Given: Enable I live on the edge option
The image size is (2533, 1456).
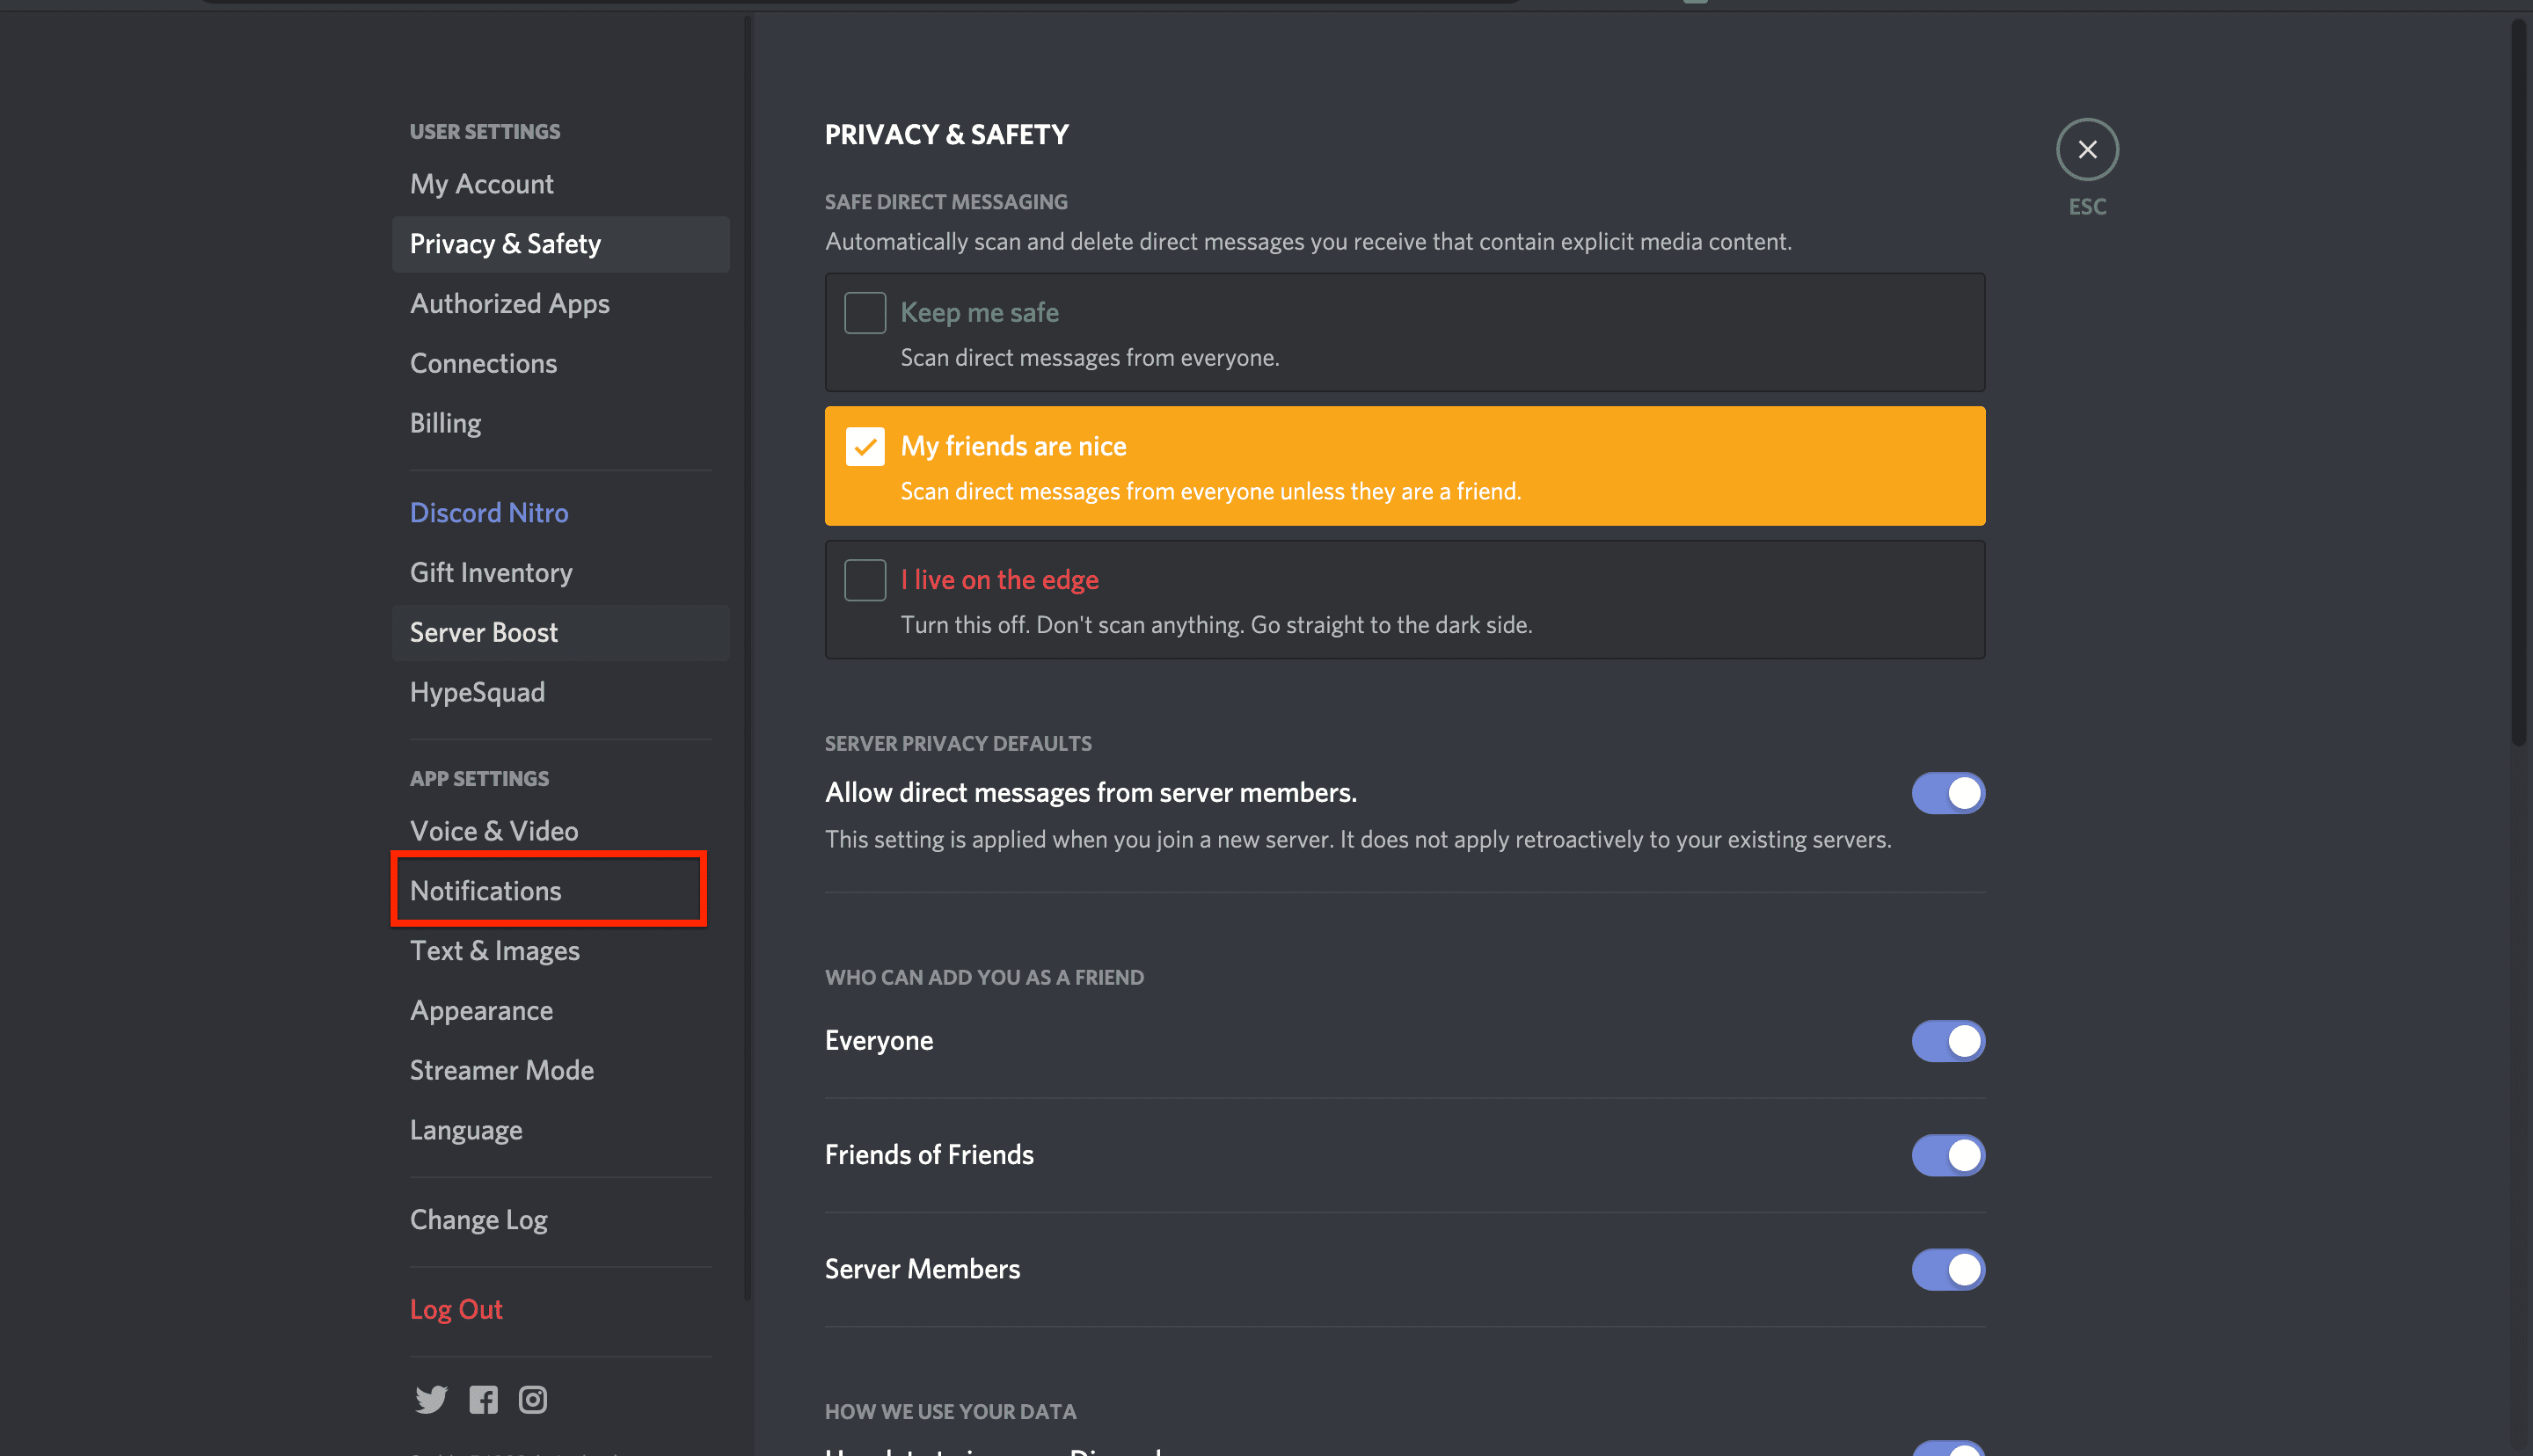Looking at the screenshot, I should tap(865, 579).
